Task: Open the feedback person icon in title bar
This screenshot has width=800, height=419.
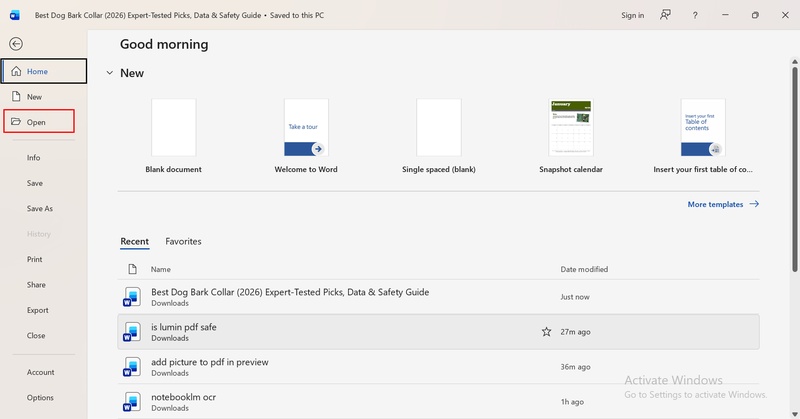Action: (x=665, y=15)
